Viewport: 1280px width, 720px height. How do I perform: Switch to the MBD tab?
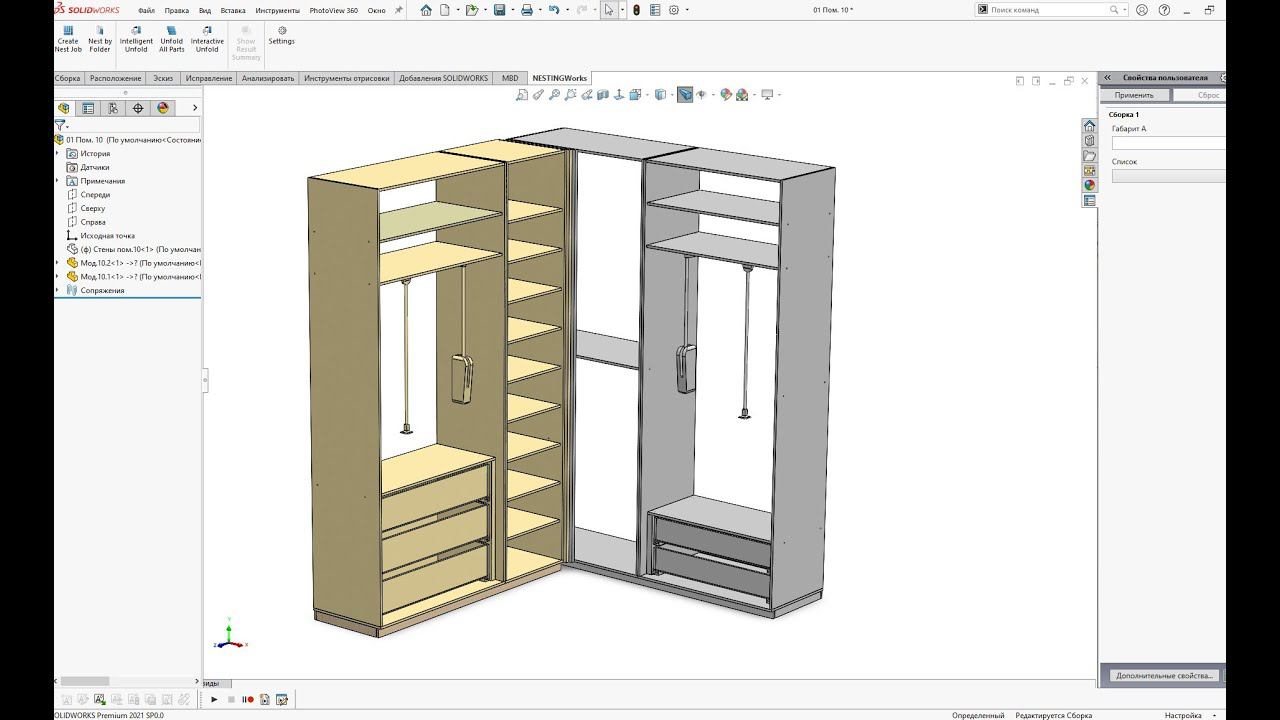coord(510,78)
